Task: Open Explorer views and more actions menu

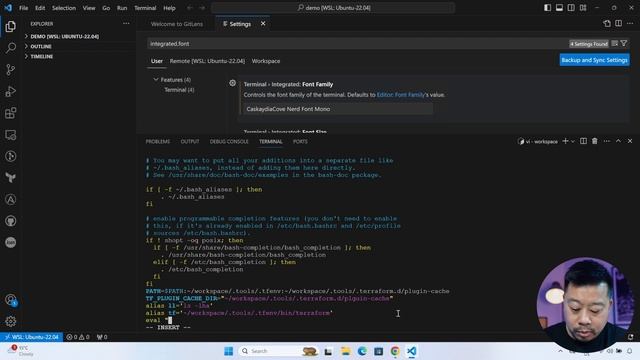Action: (x=126, y=24)
